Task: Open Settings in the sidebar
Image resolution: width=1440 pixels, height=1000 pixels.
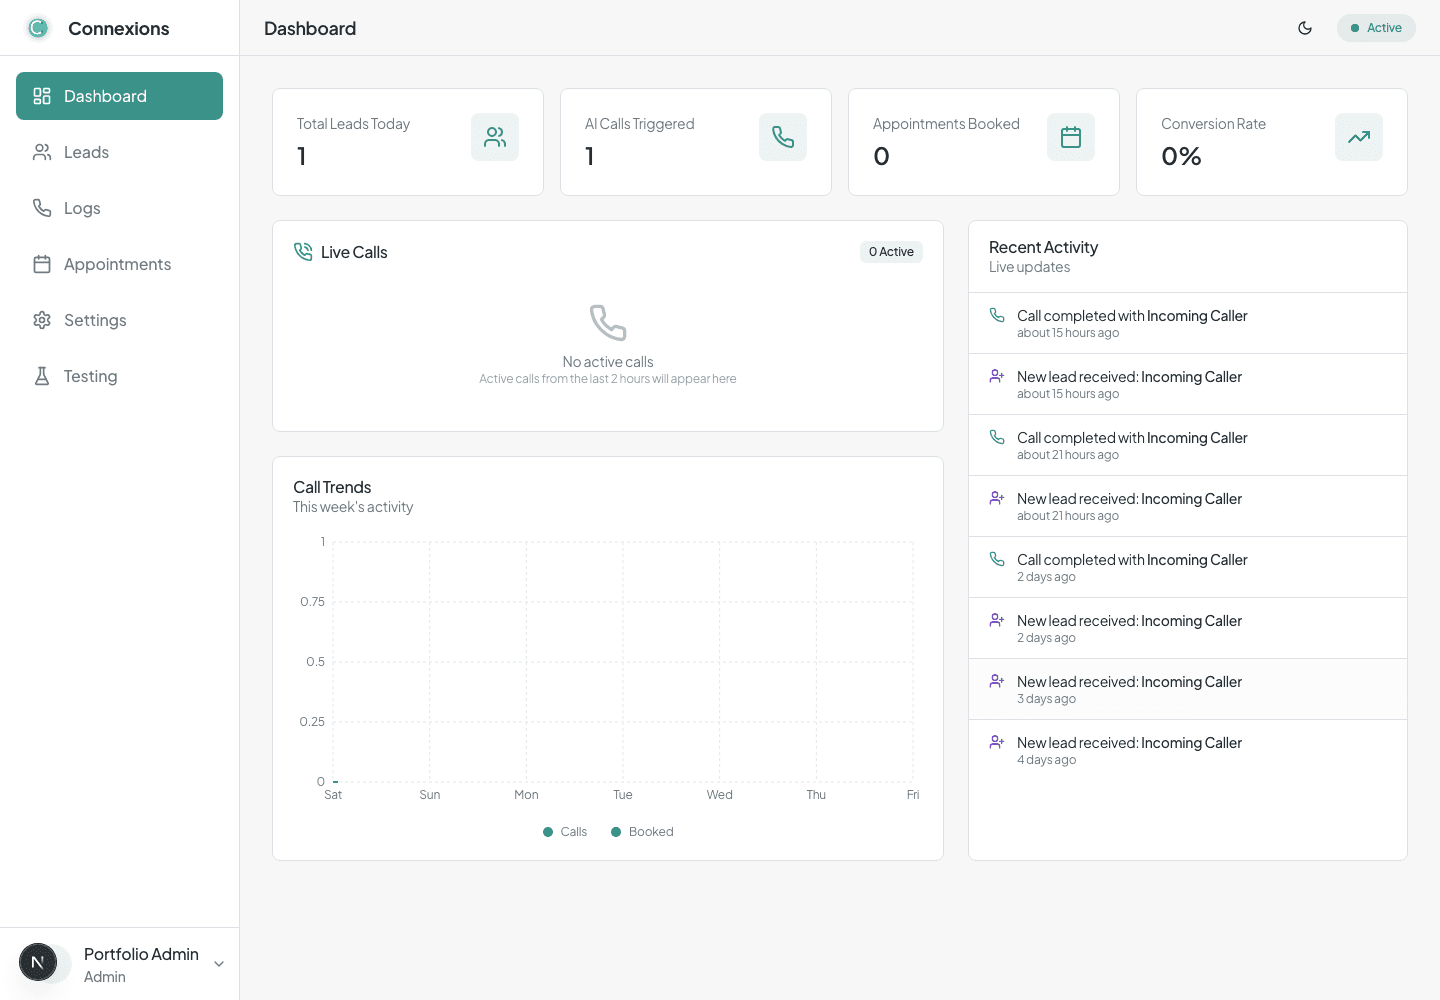Action: coord(119,320)
